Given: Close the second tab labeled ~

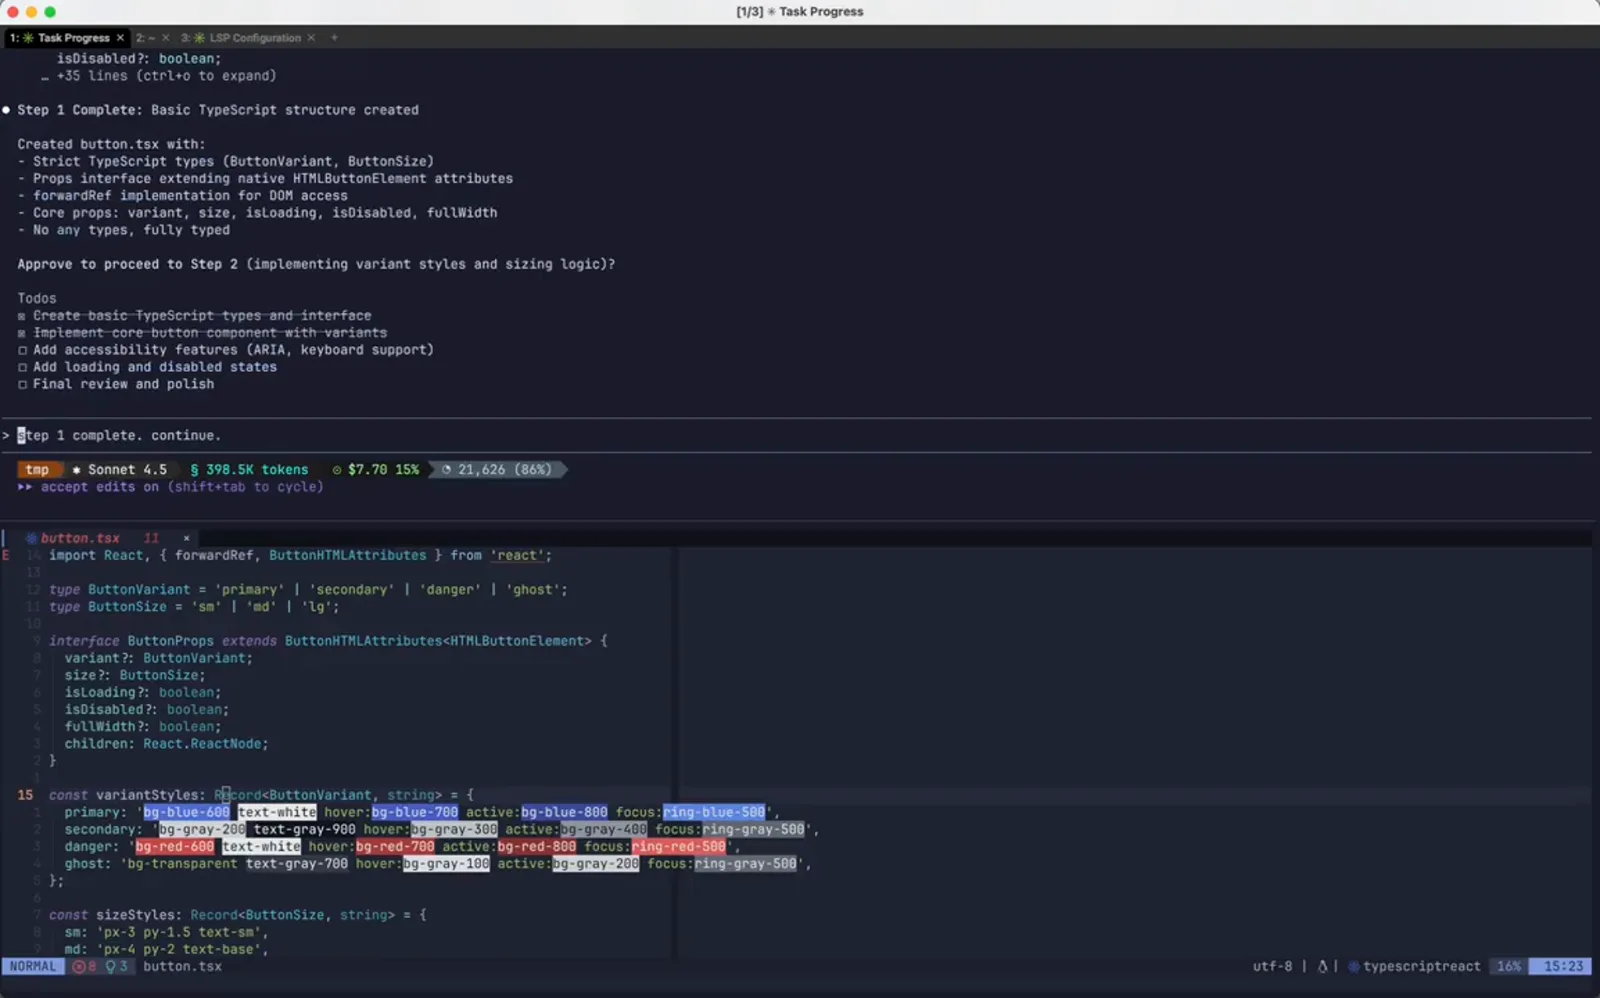Looking at the screenshot, I should [x=166, y=38].
